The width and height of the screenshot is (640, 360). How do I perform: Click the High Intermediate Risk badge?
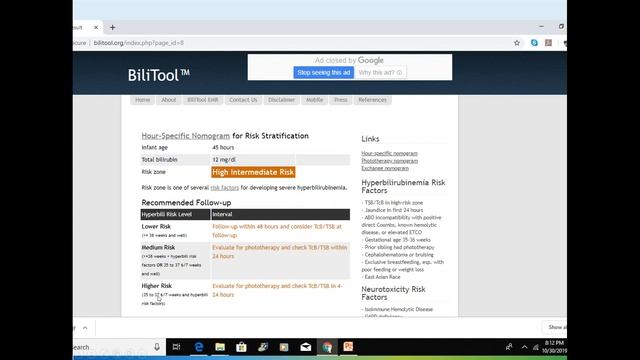(x=253, y=172)
